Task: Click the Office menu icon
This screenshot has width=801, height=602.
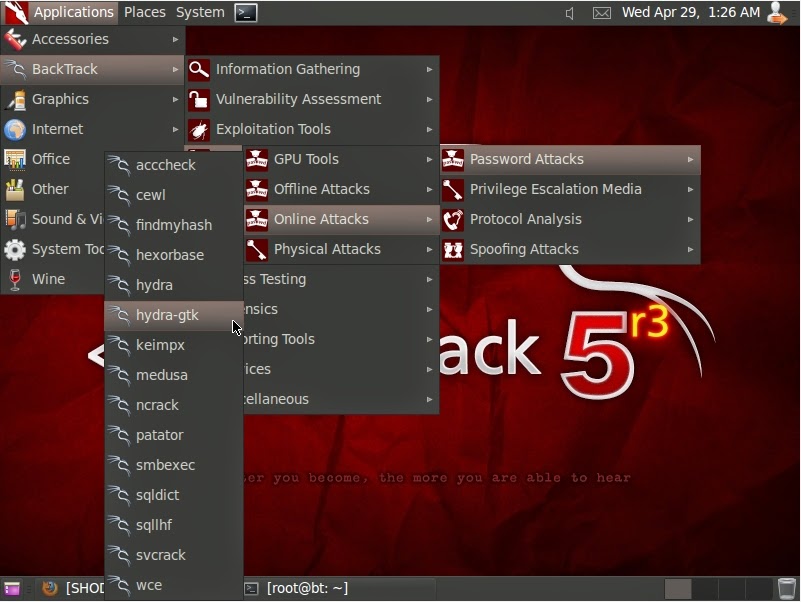Action: 15,159
